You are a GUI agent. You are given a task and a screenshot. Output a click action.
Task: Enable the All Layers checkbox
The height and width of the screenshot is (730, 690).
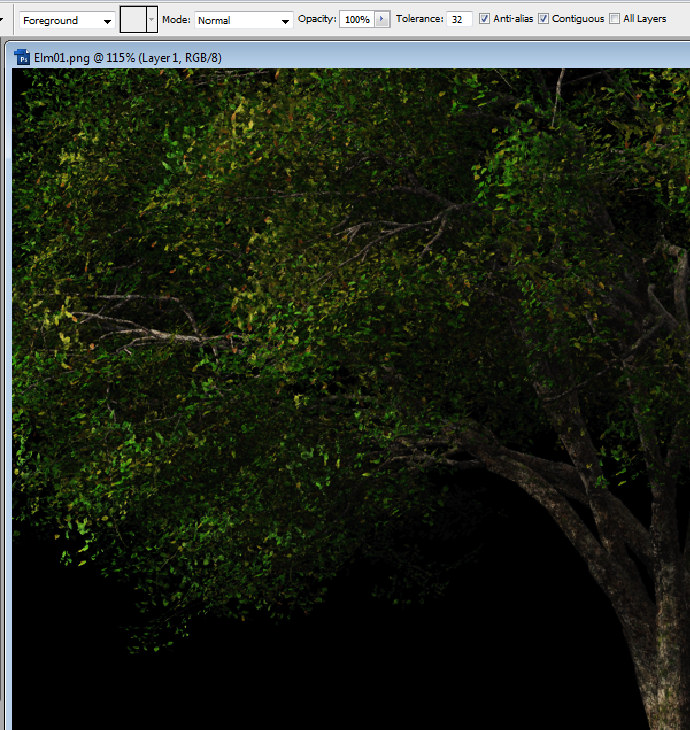click(x=615, y=19)
